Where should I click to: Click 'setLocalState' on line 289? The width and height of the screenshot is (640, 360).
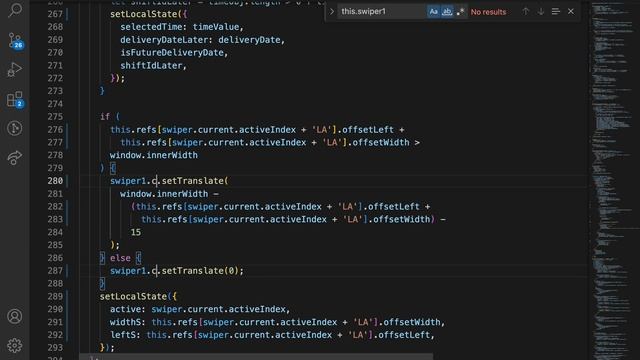click(133, 296)
